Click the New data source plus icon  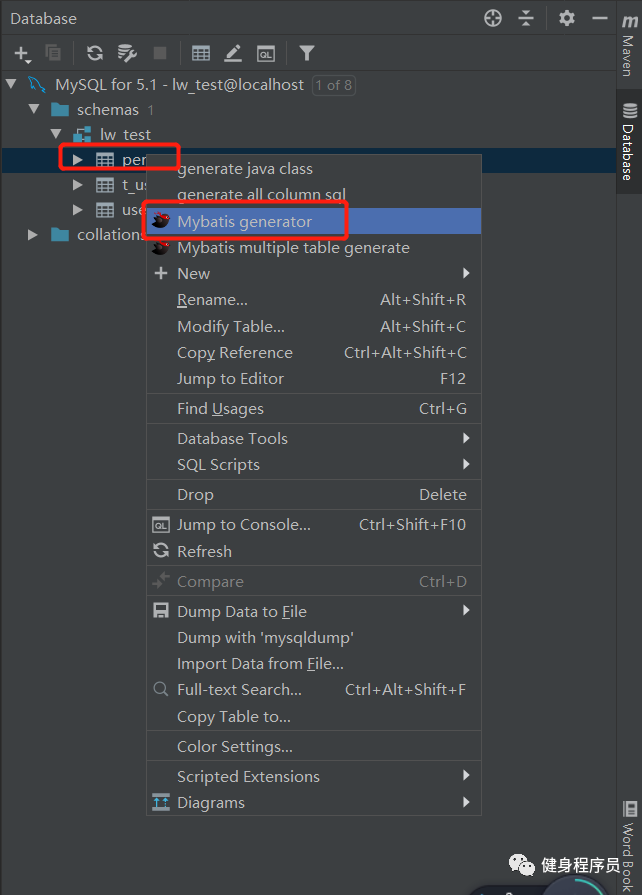22,53
